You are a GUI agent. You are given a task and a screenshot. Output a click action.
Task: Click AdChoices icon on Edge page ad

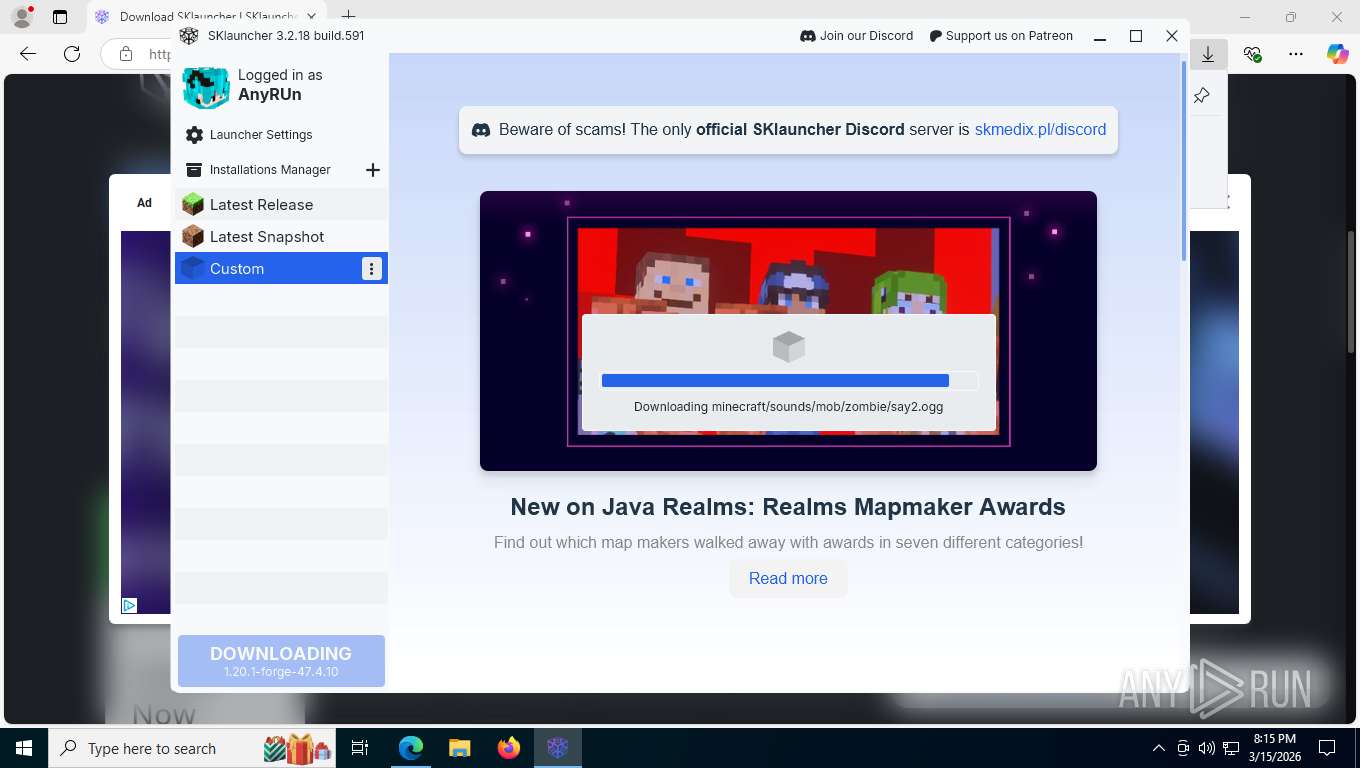click(129, 605)
